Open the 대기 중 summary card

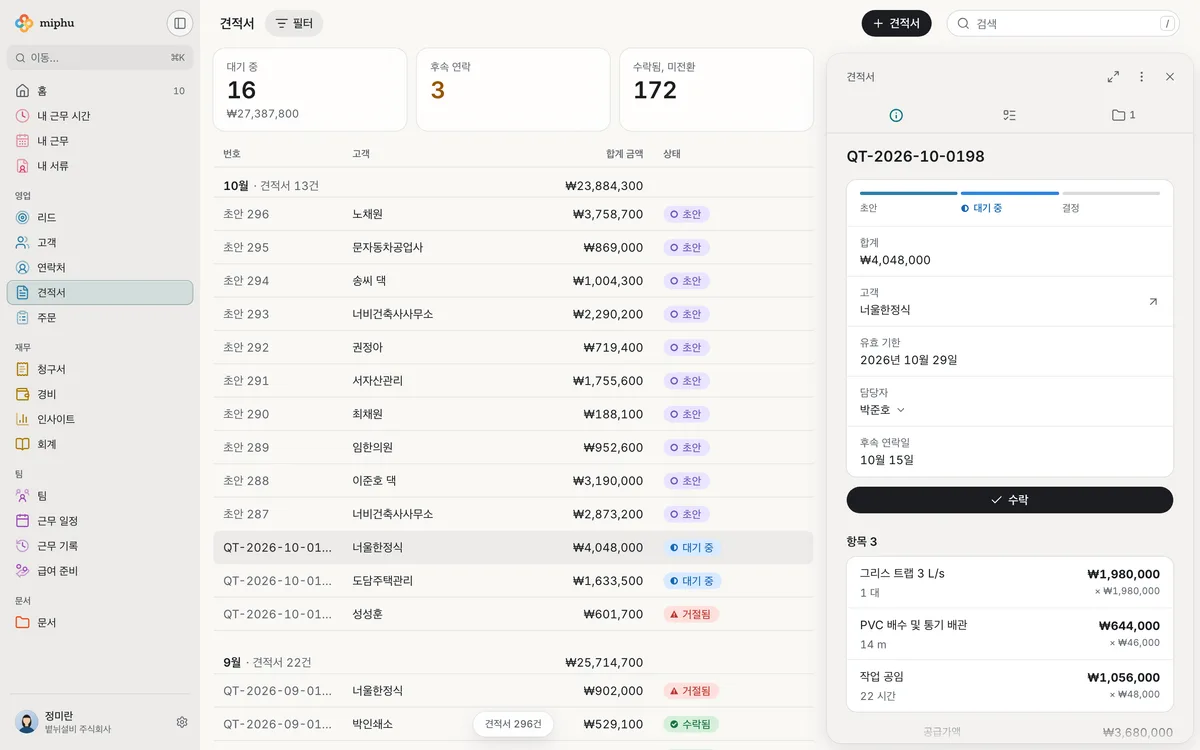310,89
